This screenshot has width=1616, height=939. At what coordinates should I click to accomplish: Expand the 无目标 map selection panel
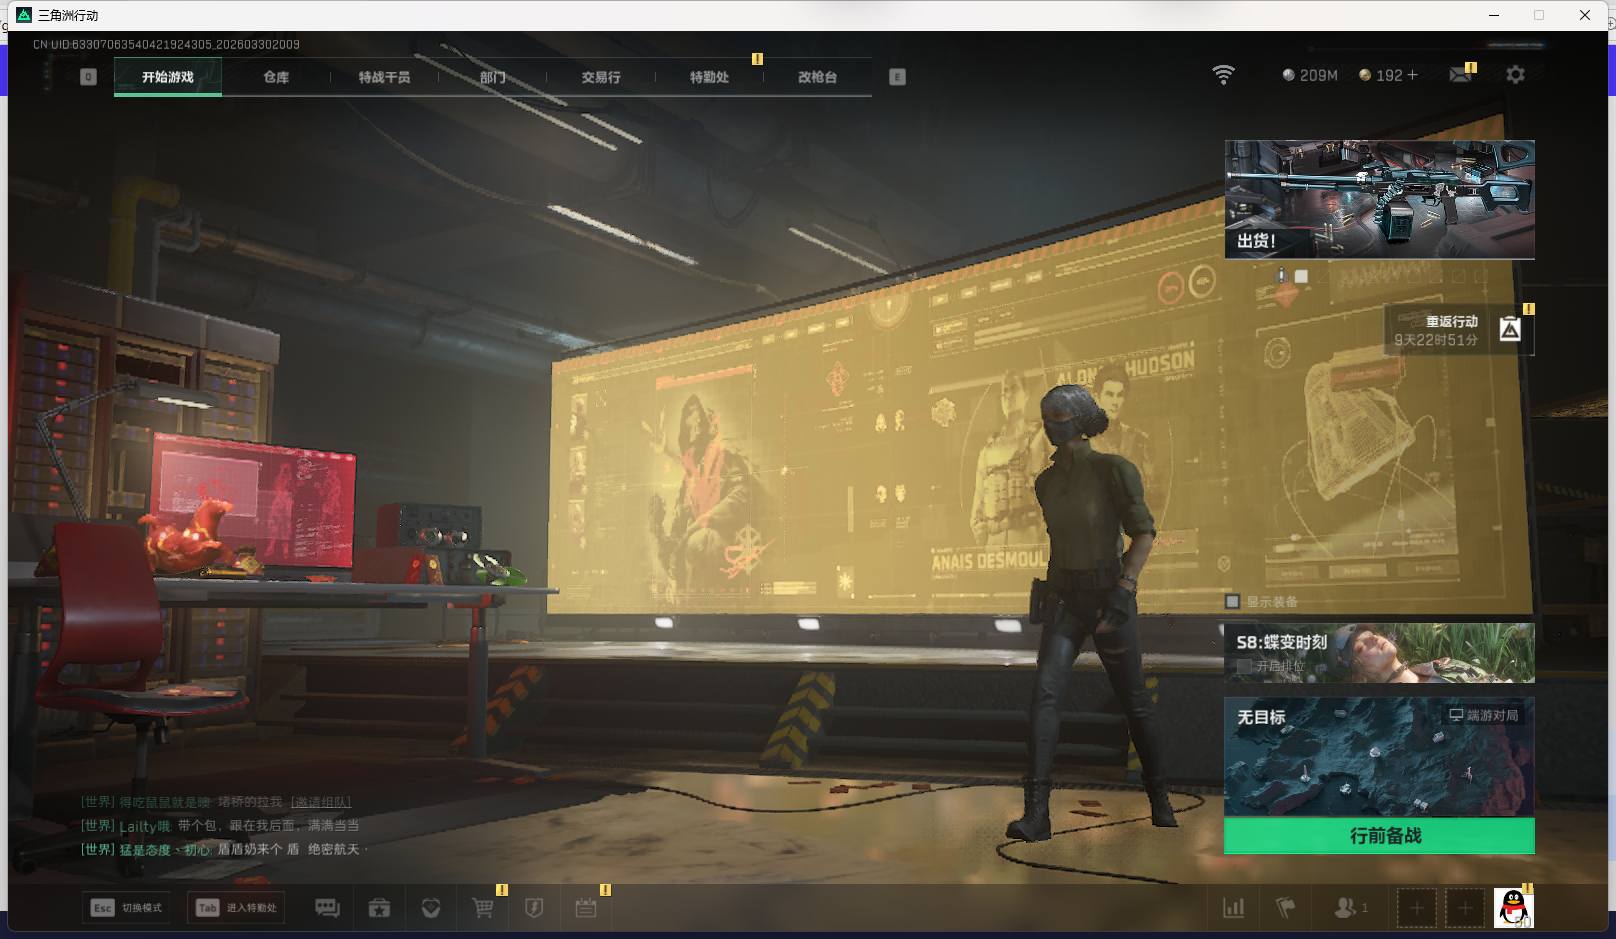pyautogui.click(x=1379, y=757)
